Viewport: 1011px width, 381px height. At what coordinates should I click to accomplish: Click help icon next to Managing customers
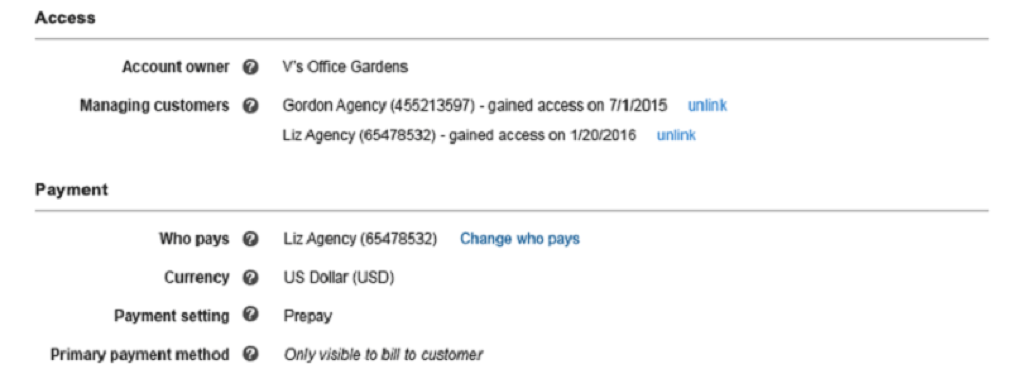[x=251, y=106]
